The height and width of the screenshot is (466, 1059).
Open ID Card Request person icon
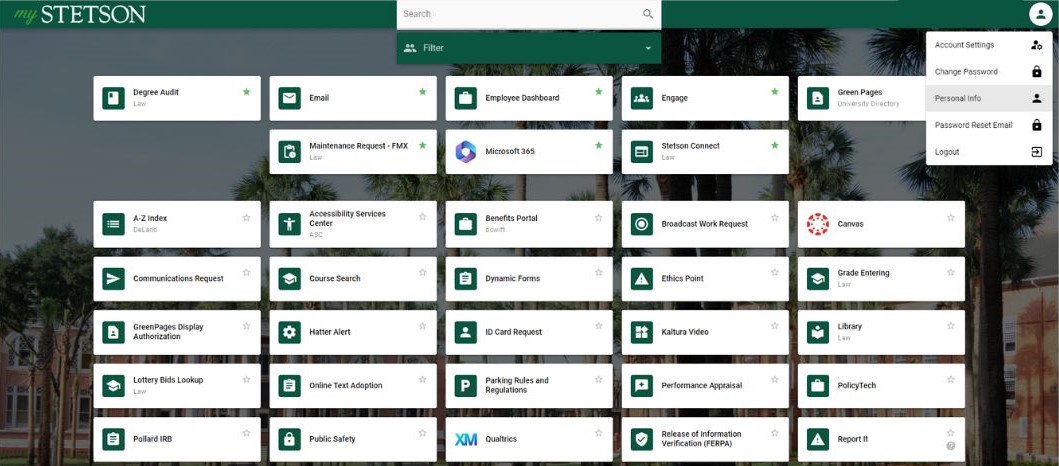coord(466,332)
